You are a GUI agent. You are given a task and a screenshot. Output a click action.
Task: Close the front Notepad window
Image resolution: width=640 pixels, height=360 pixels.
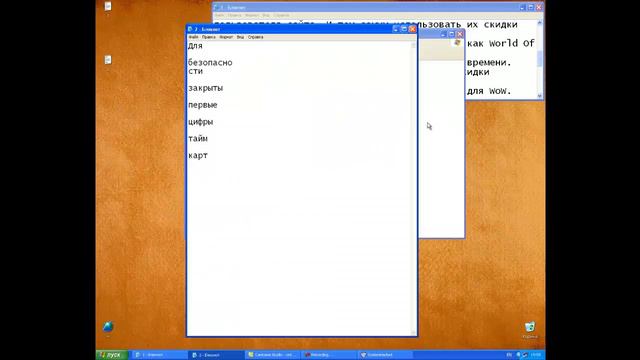(x=412, y=29)
